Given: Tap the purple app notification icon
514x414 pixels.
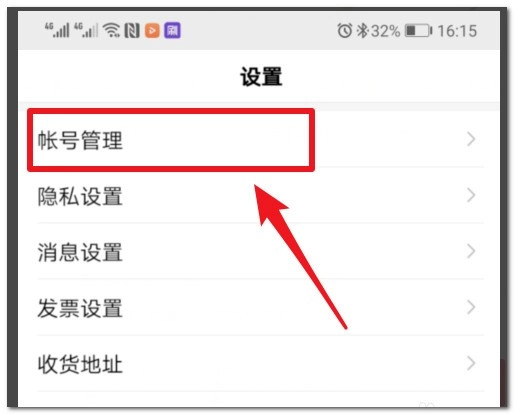Looking at the screenshot, I should [x=172, y=31].
